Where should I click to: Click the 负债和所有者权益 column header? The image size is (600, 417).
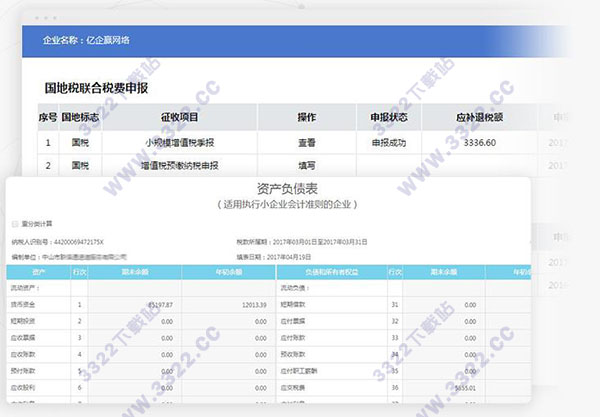click(332, 272)
